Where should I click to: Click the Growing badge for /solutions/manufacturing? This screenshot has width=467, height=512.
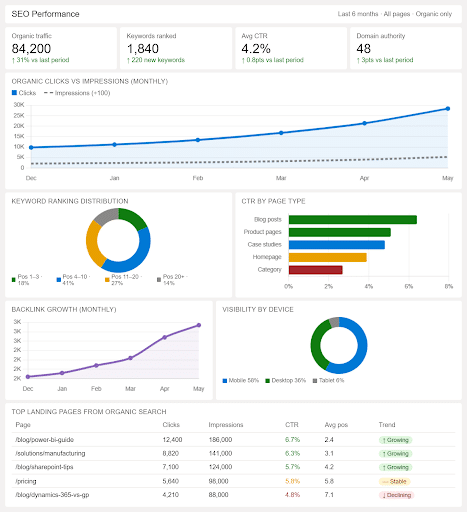coord(395,454)
